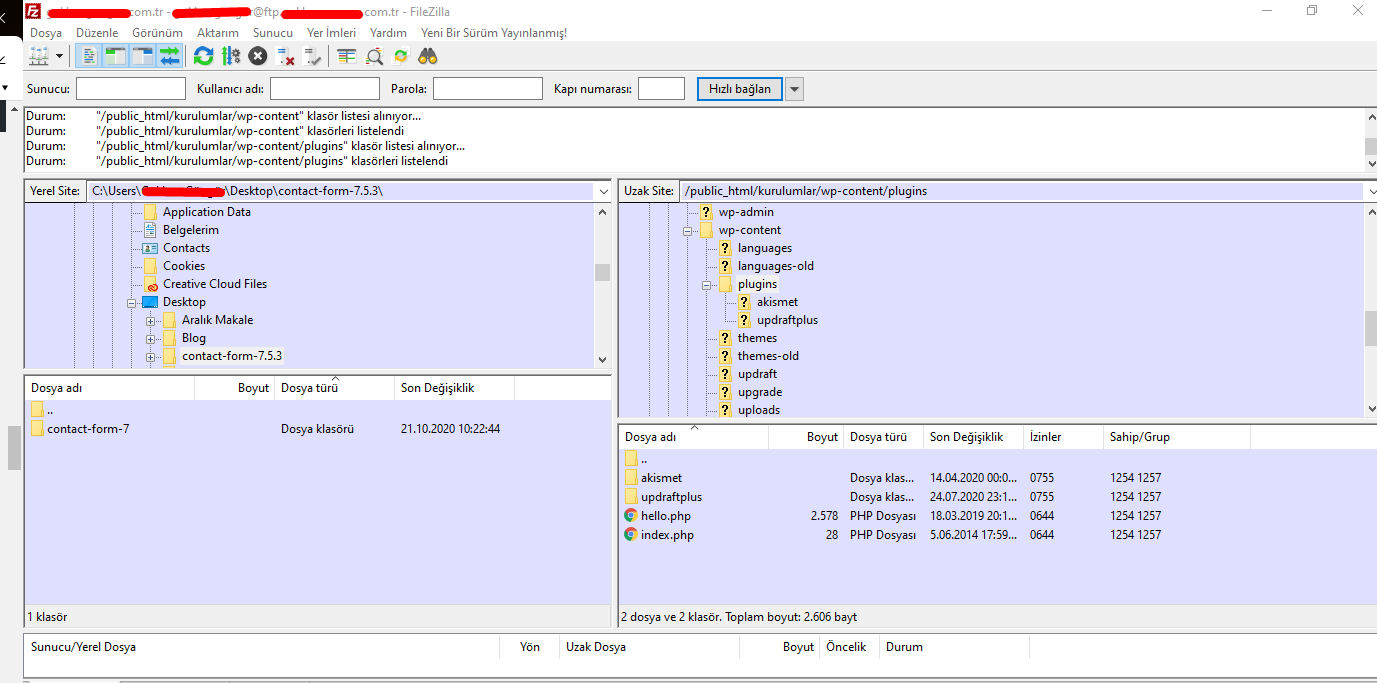Image resolution: width=1377 pixels, height=683 pixels.
Task: Select Contacts folder in local tree
Action: pos(187,248)
